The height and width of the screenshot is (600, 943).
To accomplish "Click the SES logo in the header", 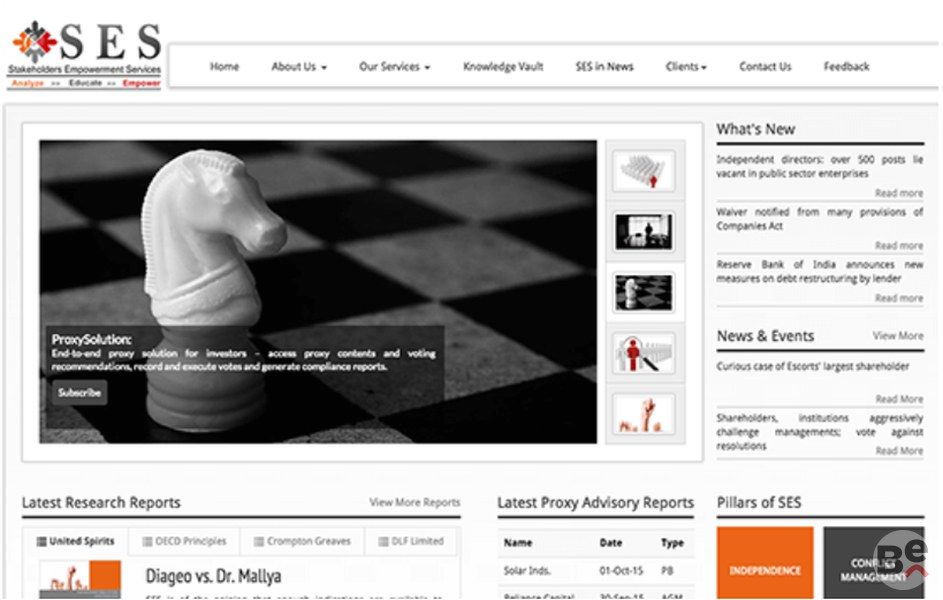I will [x=86, y=55].
